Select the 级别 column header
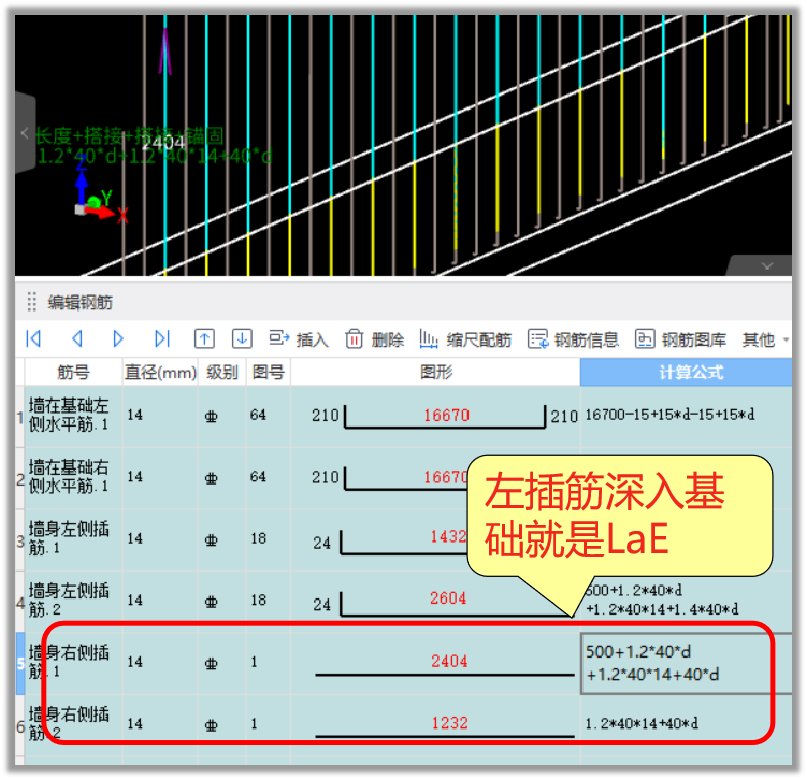Screen dimensions: 807x780 pyautogui.click(x=222, y=372)
